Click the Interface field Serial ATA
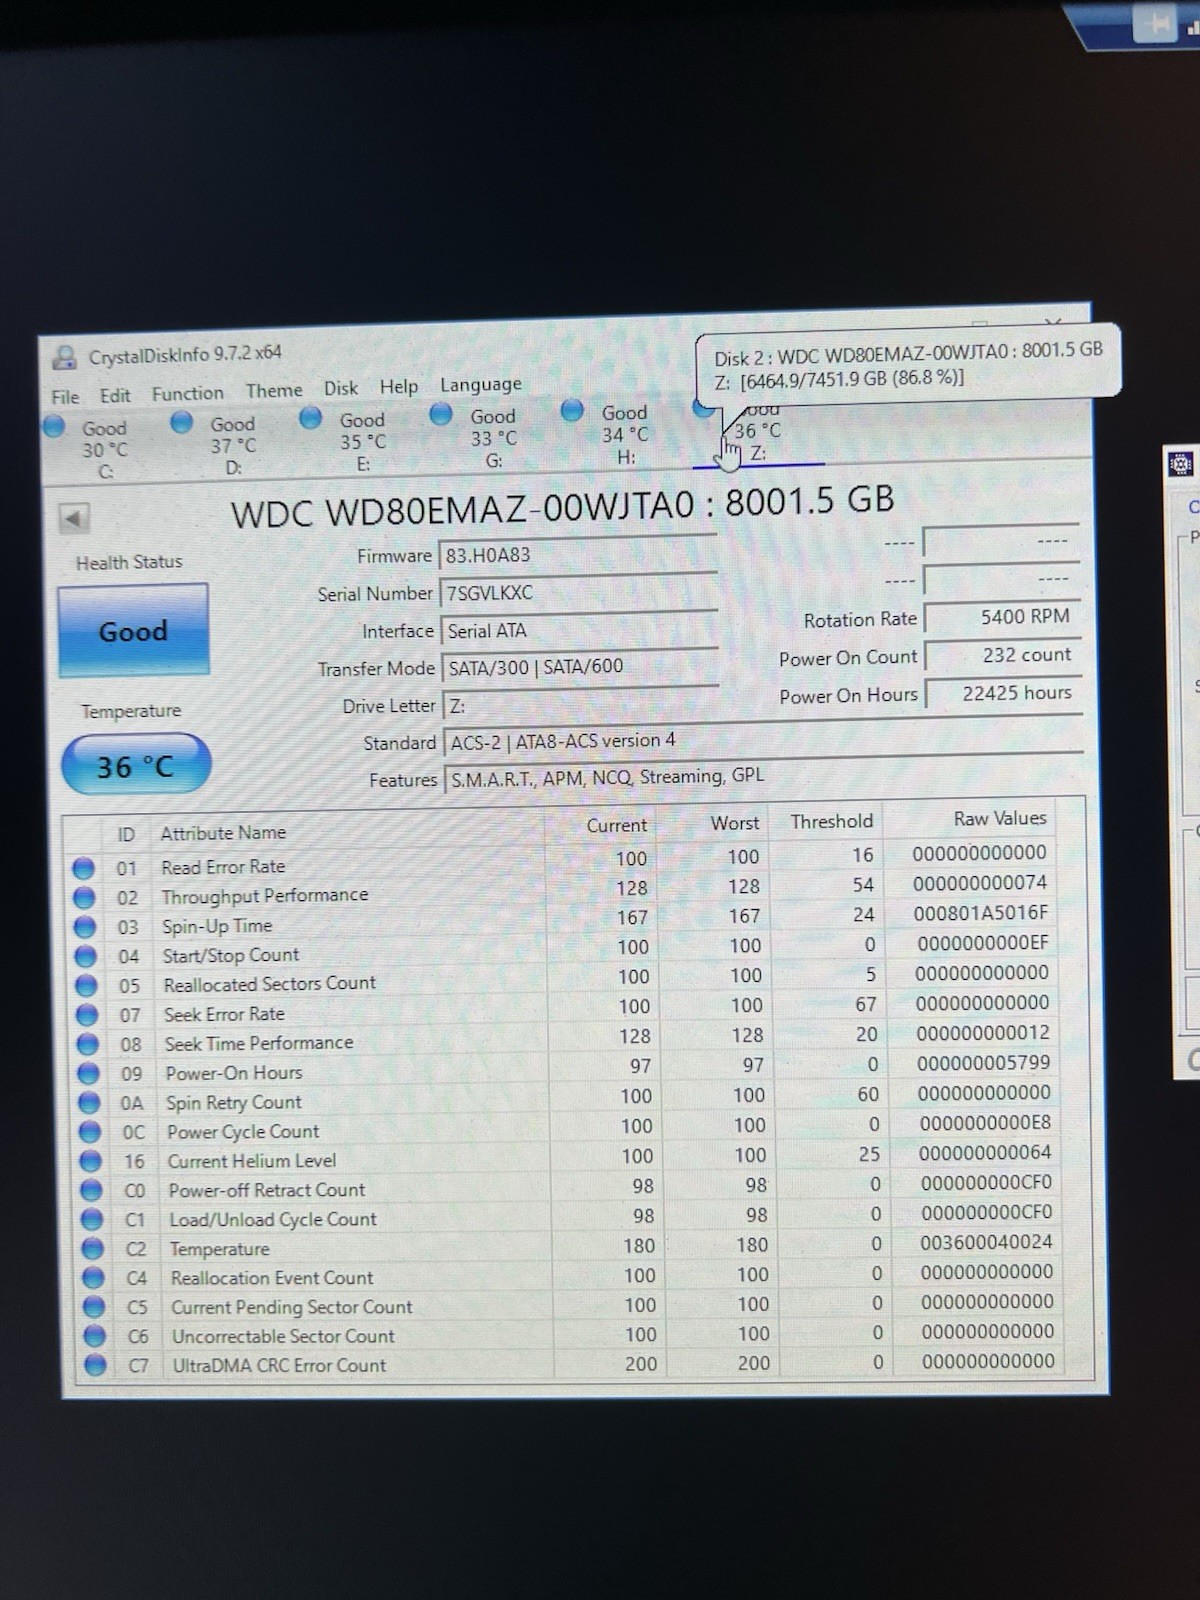This screenshot has width=1200, height=1600. coord(579,630)
